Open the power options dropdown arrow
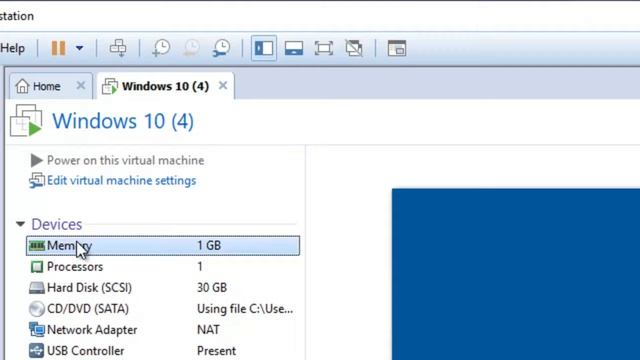This screenshot has height=360, width=640. coord(80,48)
